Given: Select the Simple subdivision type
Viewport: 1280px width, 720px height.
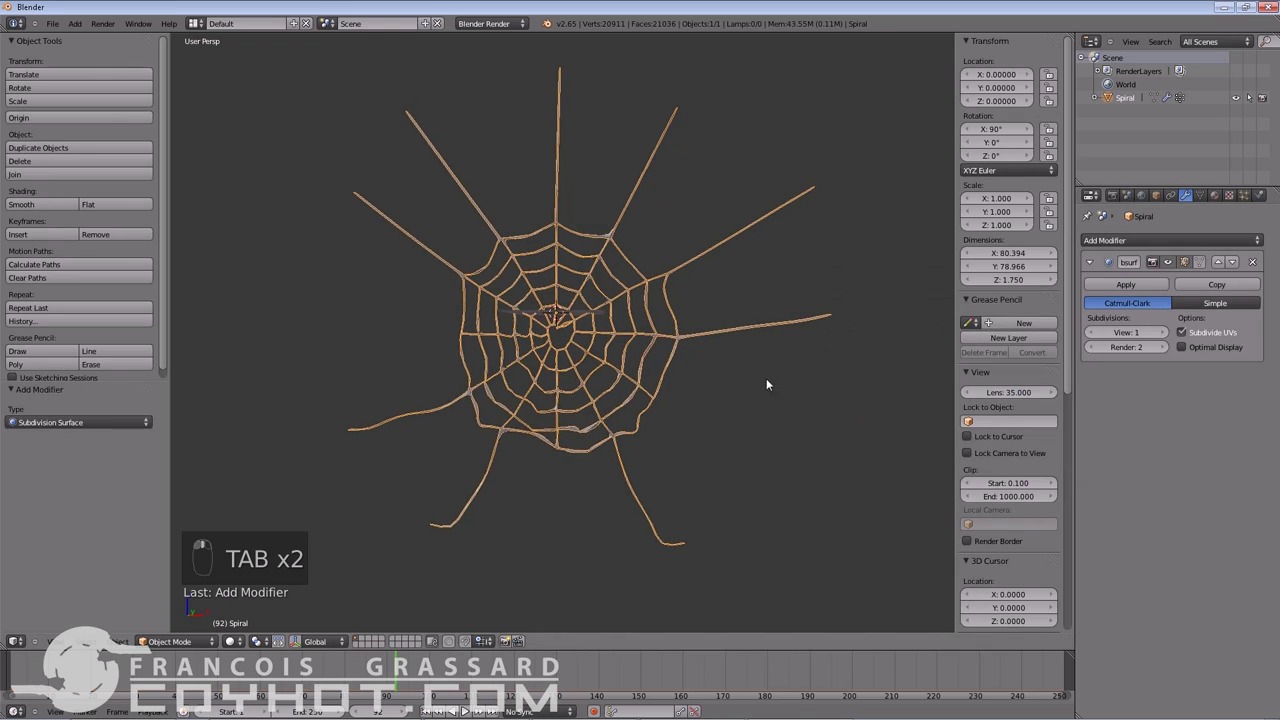Looking at the screenshot, I should click(x=1215, y=303).
